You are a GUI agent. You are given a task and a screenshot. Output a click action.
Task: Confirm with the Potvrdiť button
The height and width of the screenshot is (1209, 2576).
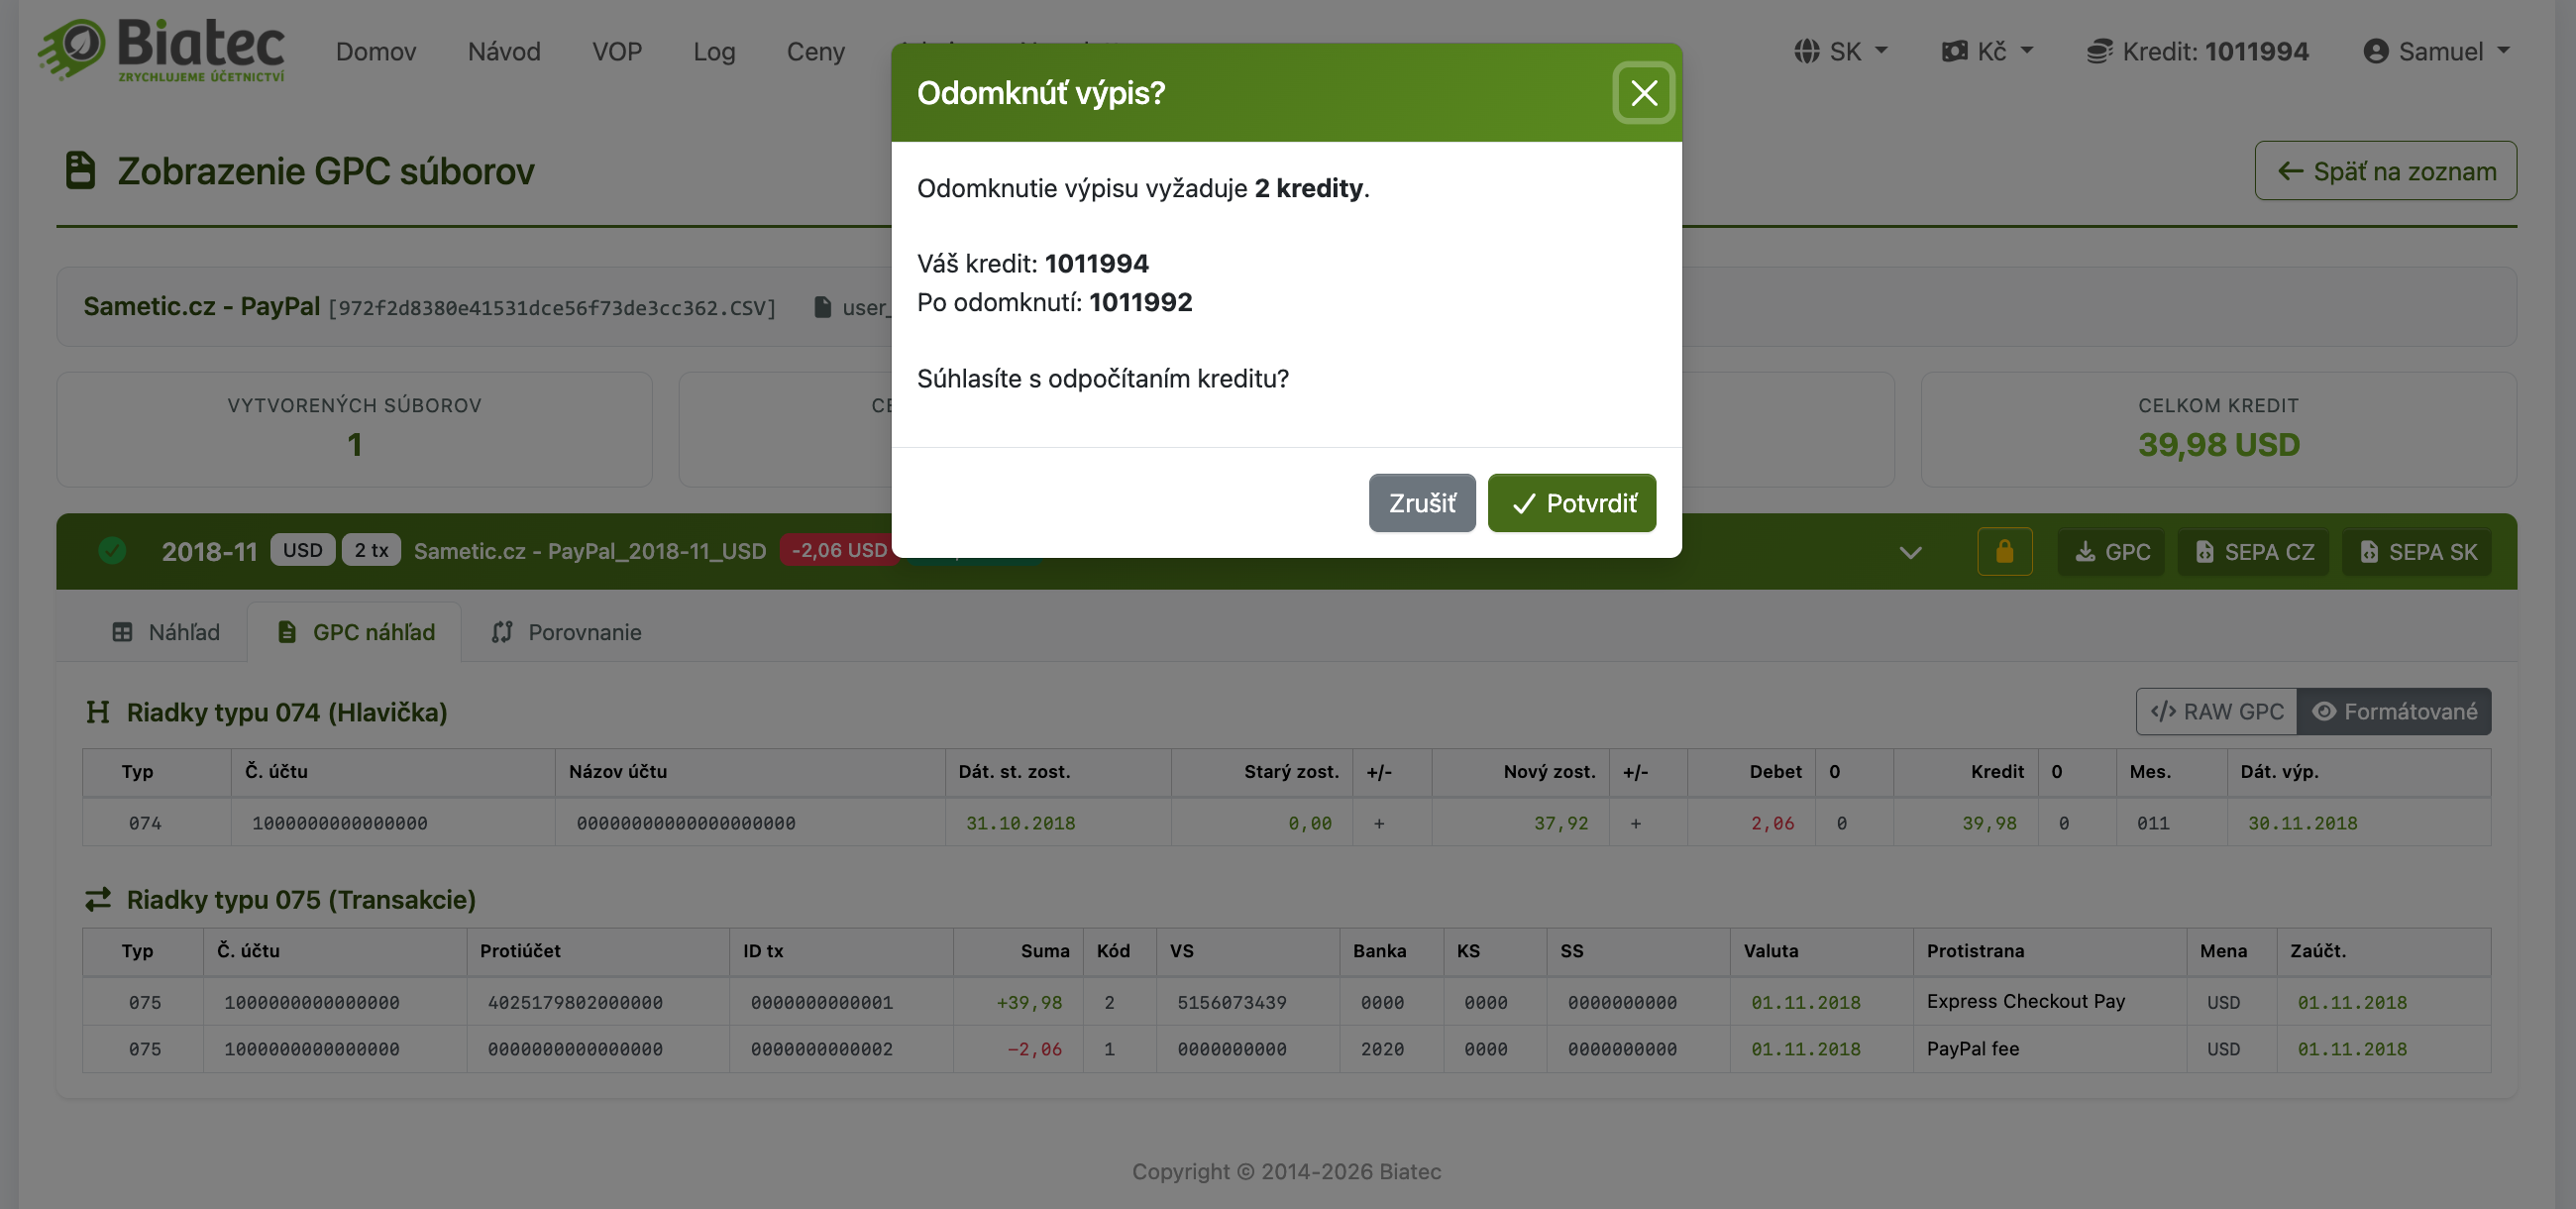click(x=1571, y=503)
